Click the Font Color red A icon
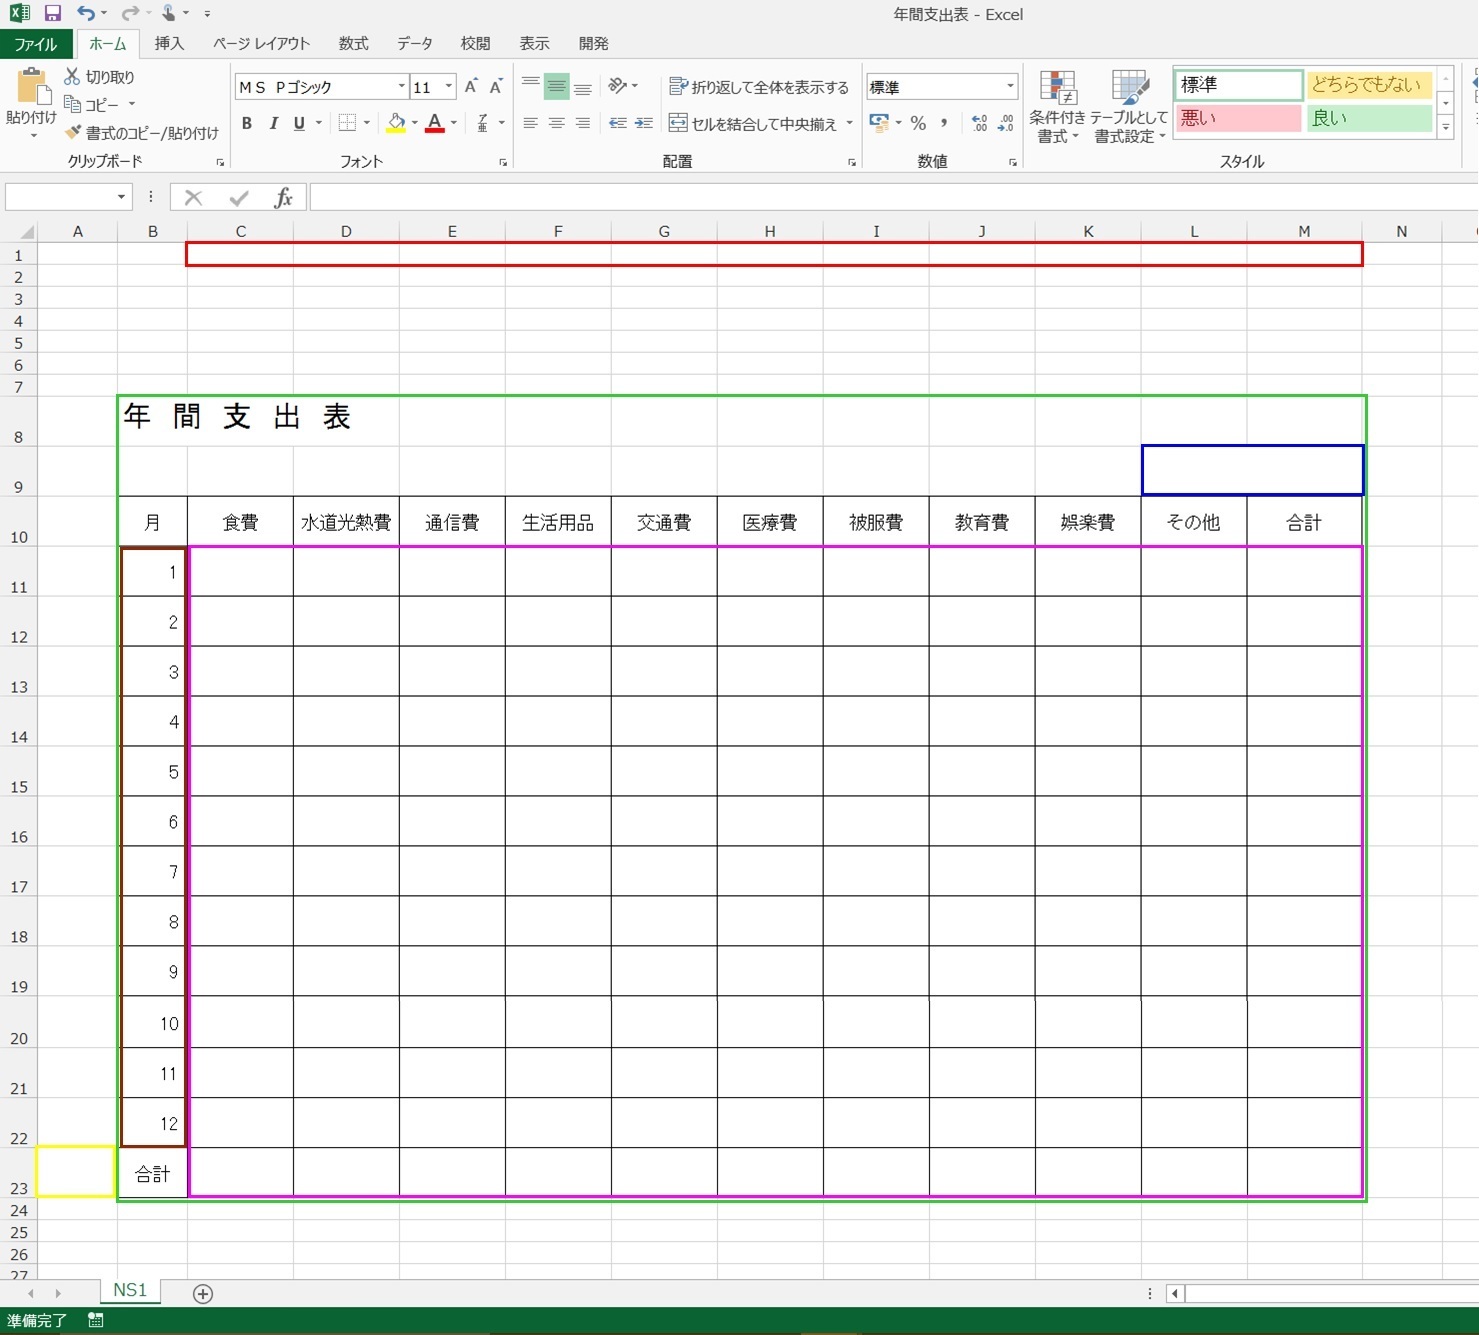Image resolution: width=1479 pixels, height=1335 pixels. (434, 123)
